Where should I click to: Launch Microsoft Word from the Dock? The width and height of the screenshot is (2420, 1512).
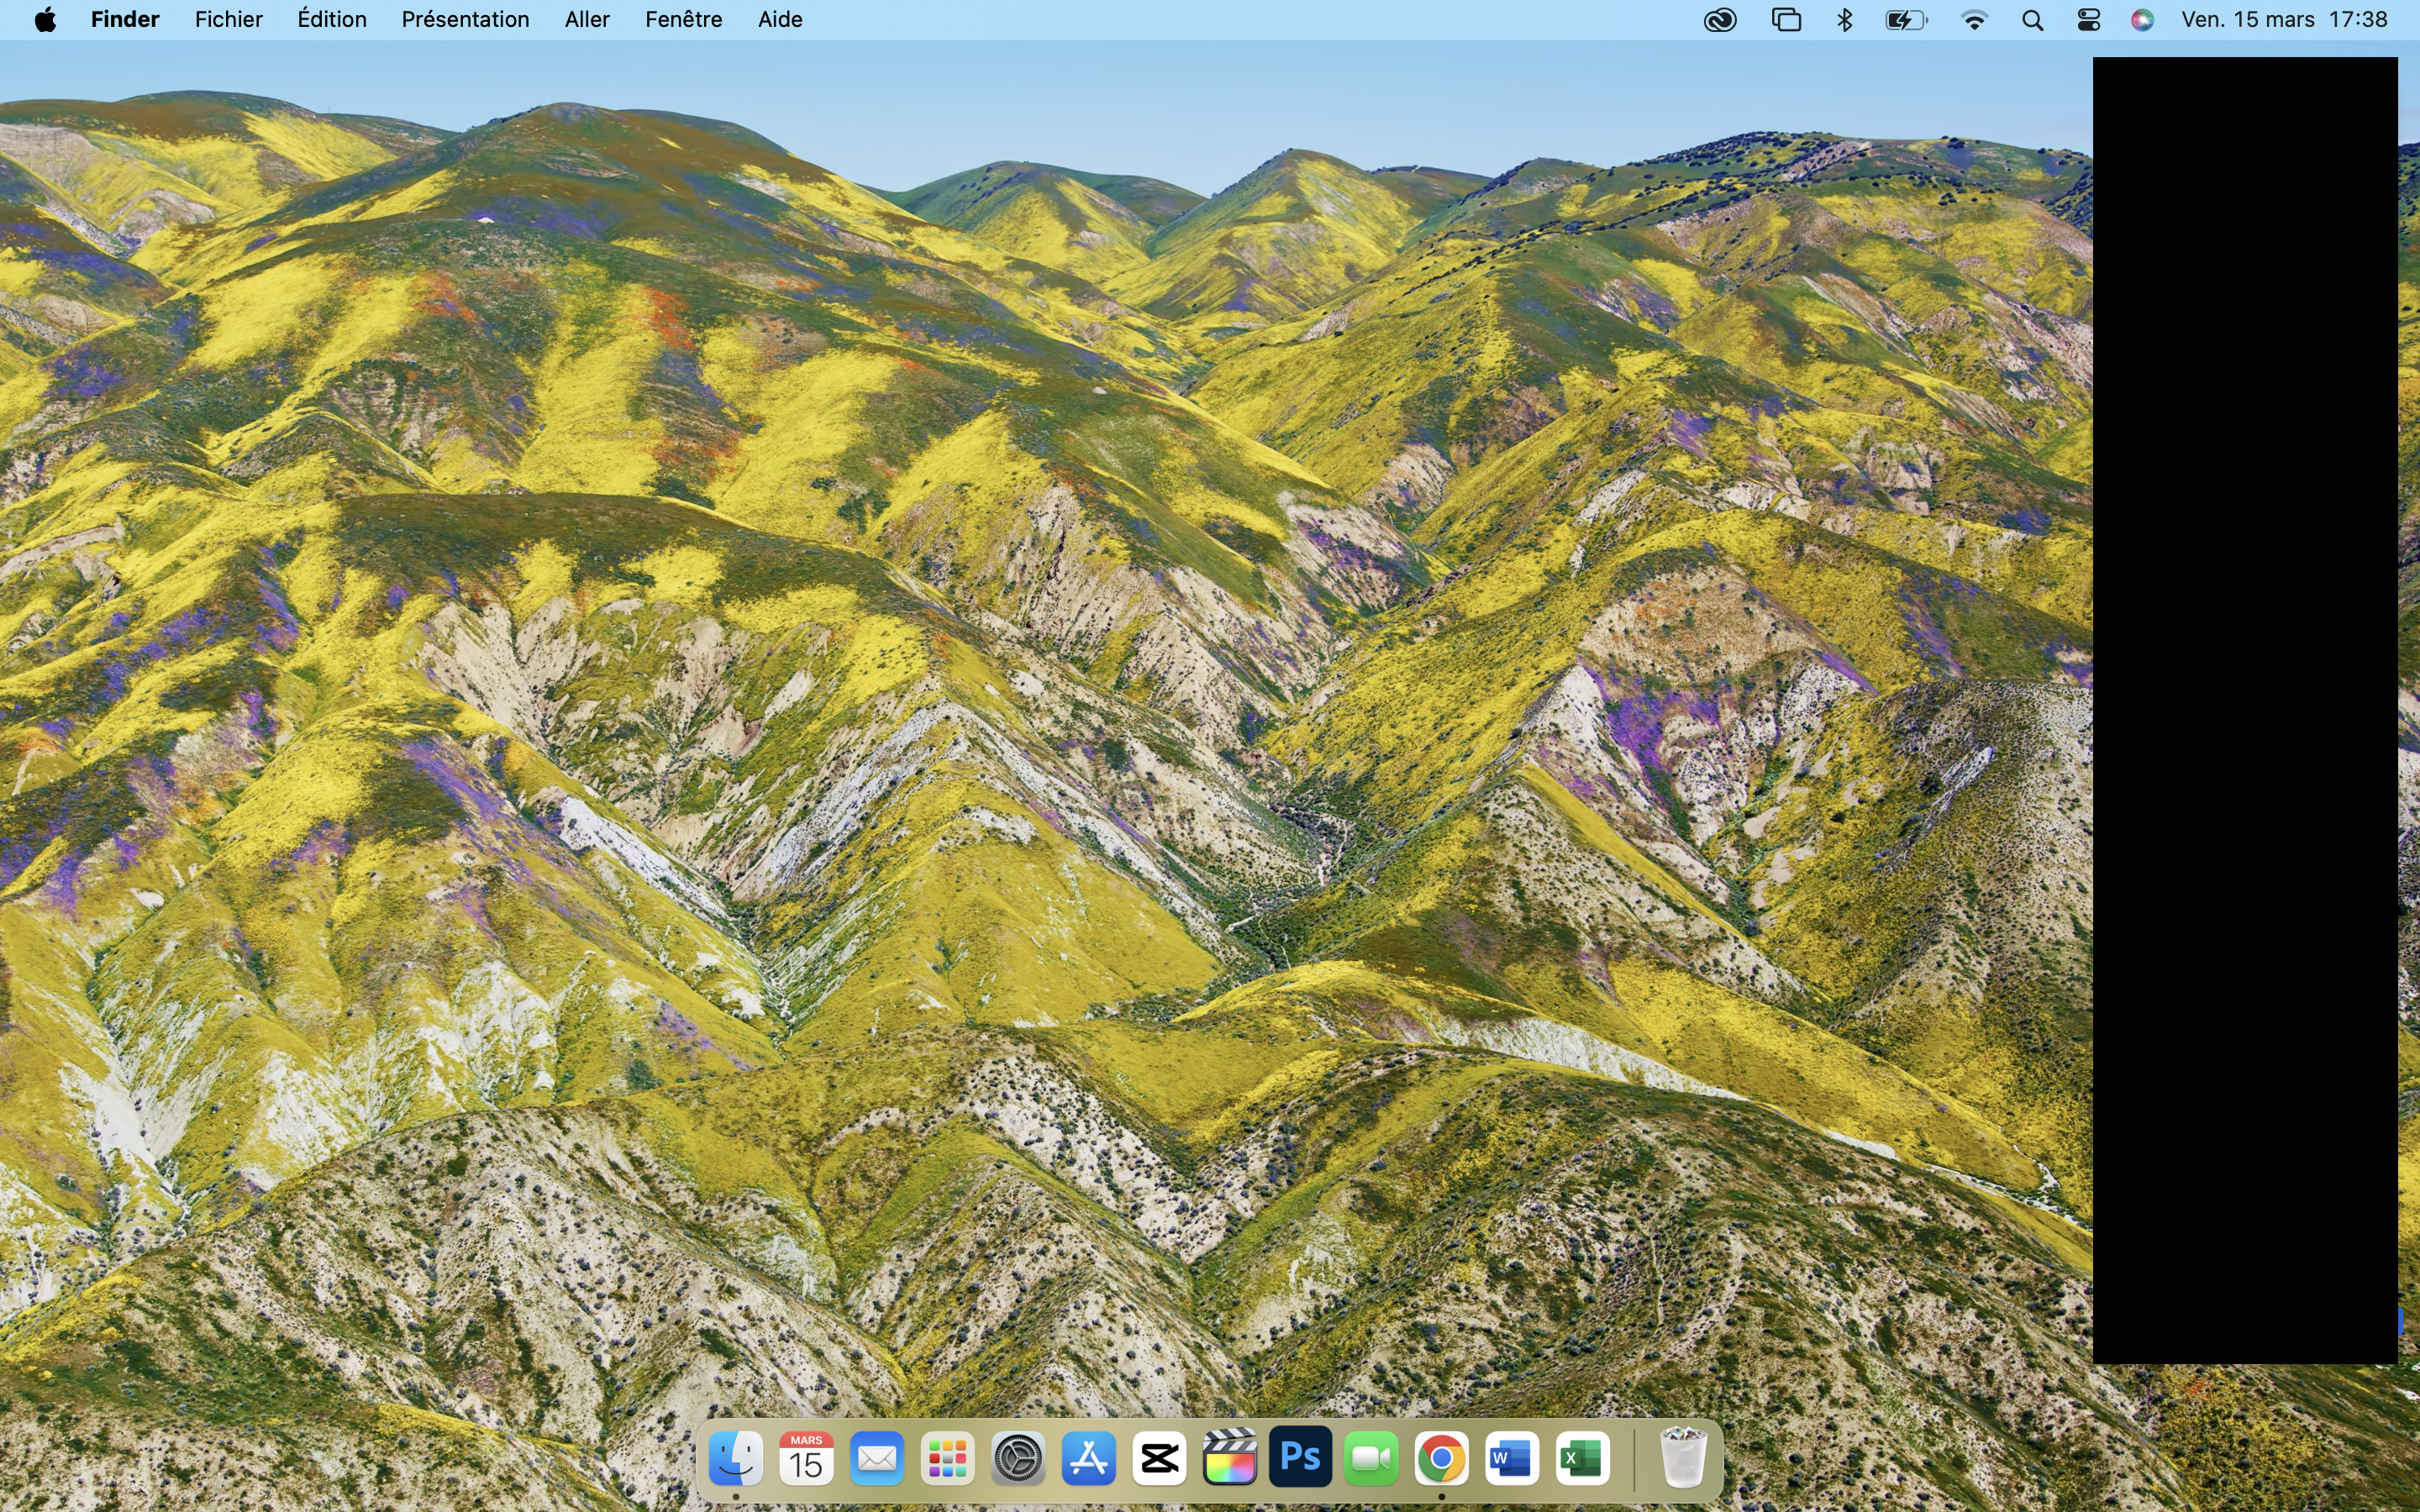click(x=1512, y=1459)
